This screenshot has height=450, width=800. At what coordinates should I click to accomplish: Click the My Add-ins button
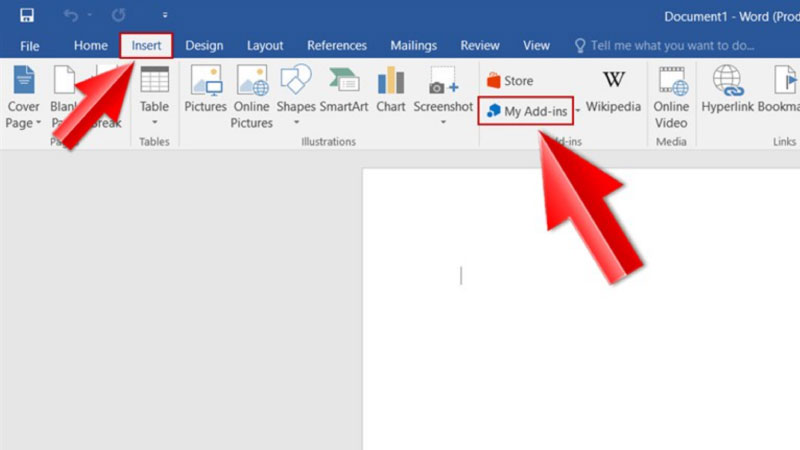[x=526, y=111]
